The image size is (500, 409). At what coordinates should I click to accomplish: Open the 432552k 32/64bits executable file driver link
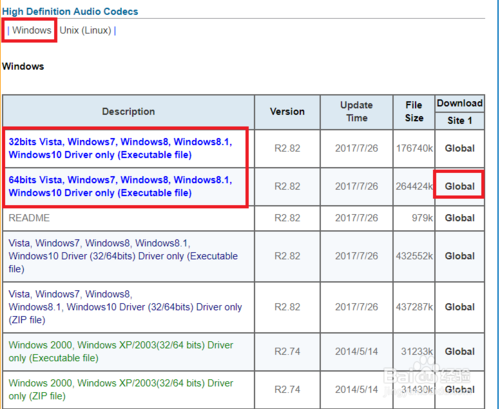point(123,256)
